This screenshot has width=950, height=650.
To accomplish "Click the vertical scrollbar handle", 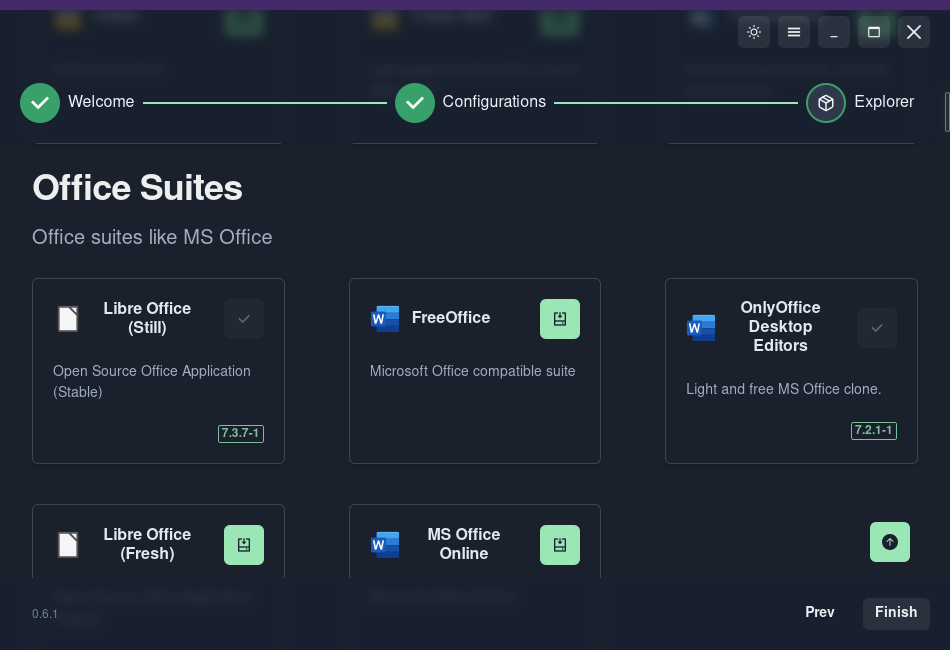I will [947, 112].
